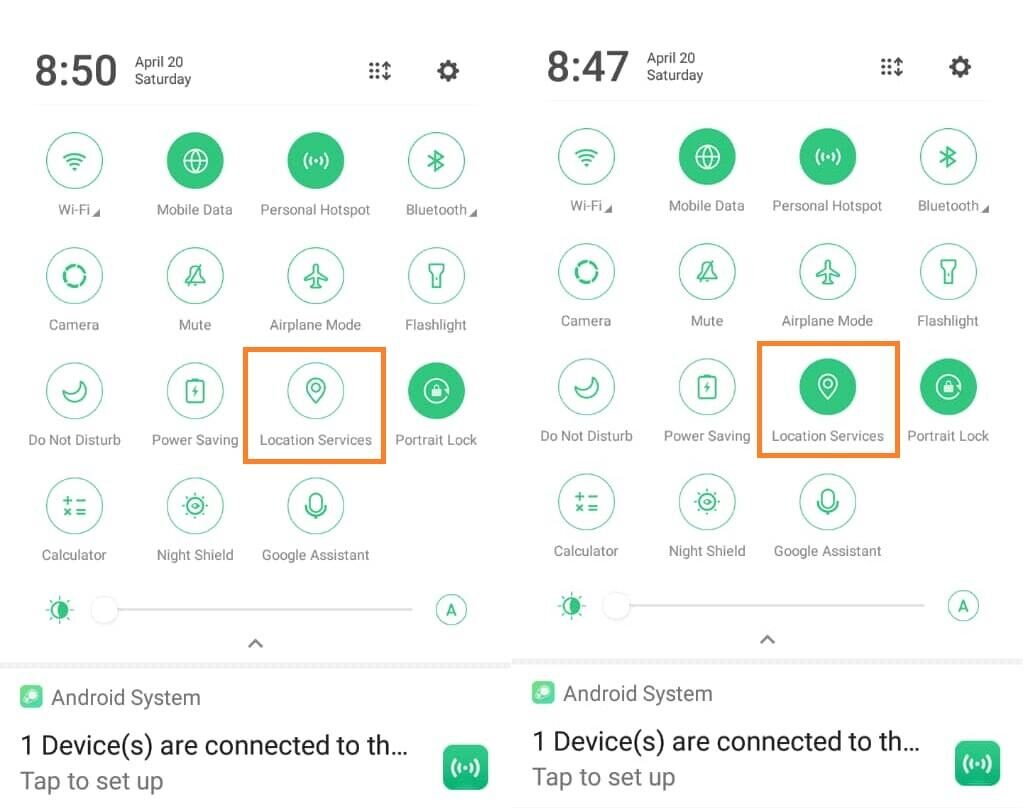The image size is (1024, 808).
Task: Collapse the 8:47 quick settings with chevron
Action: tap(767, 639)
